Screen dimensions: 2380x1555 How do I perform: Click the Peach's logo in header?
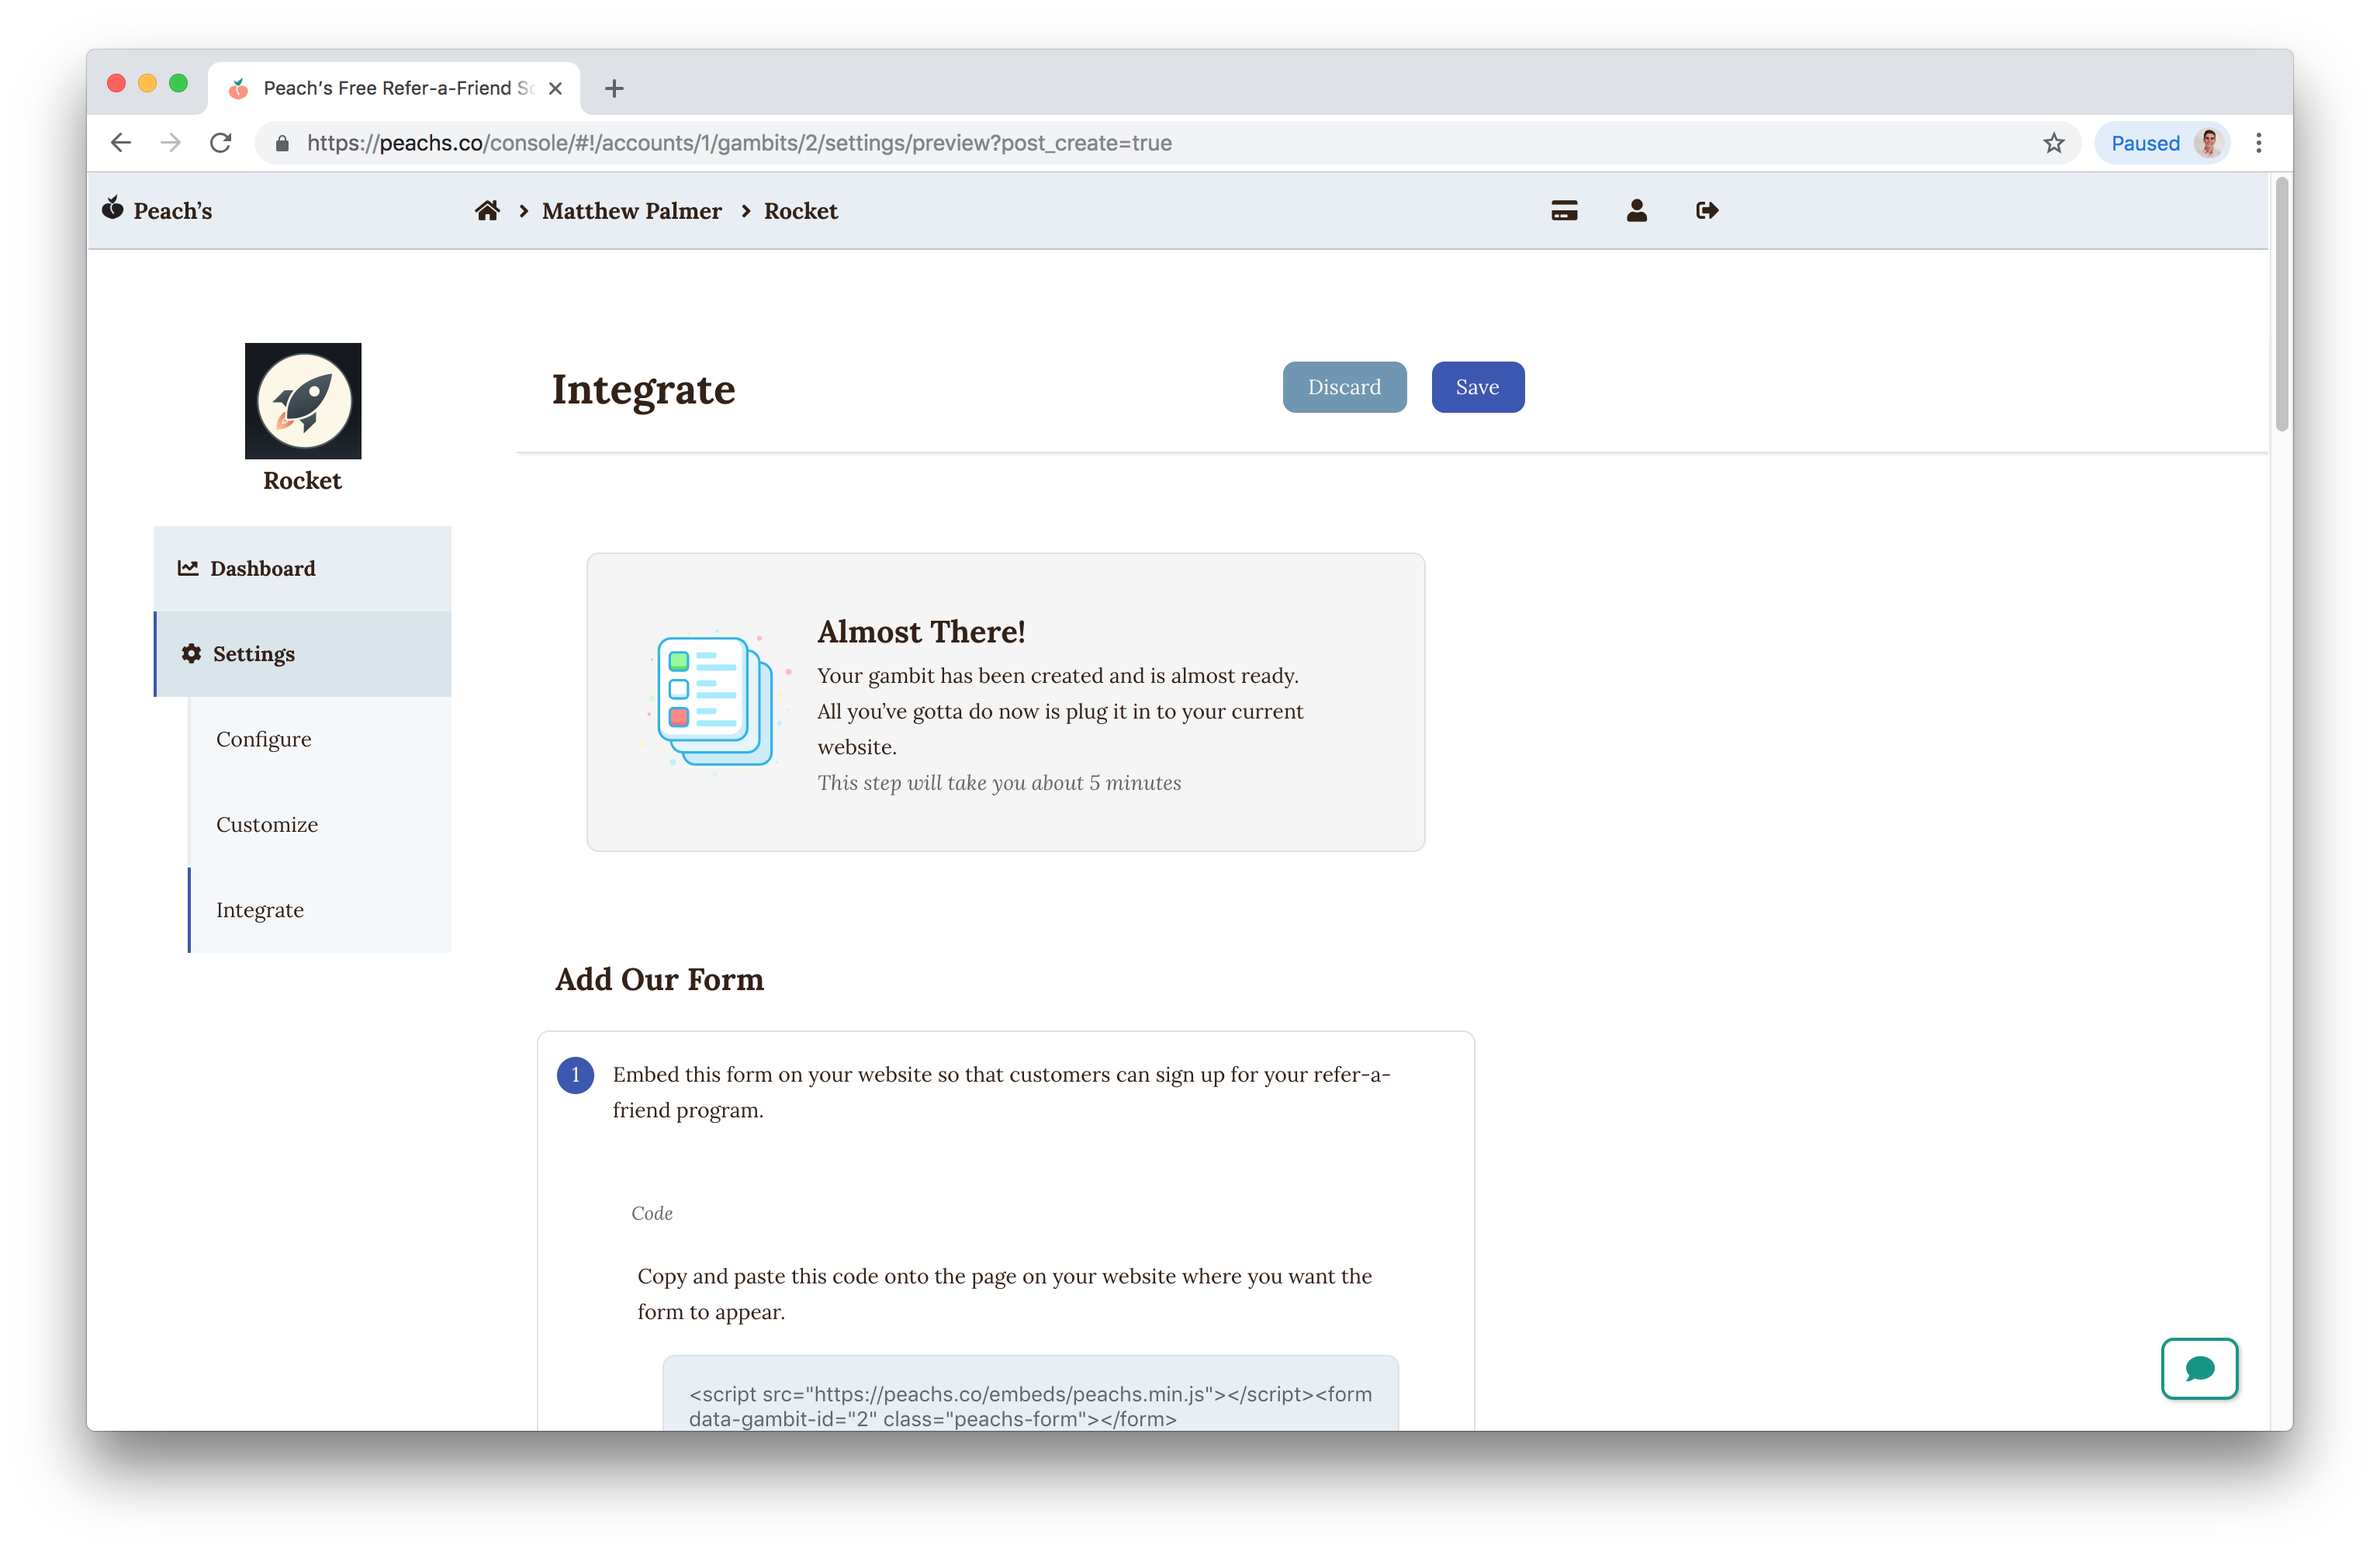(x=157, y=211)
